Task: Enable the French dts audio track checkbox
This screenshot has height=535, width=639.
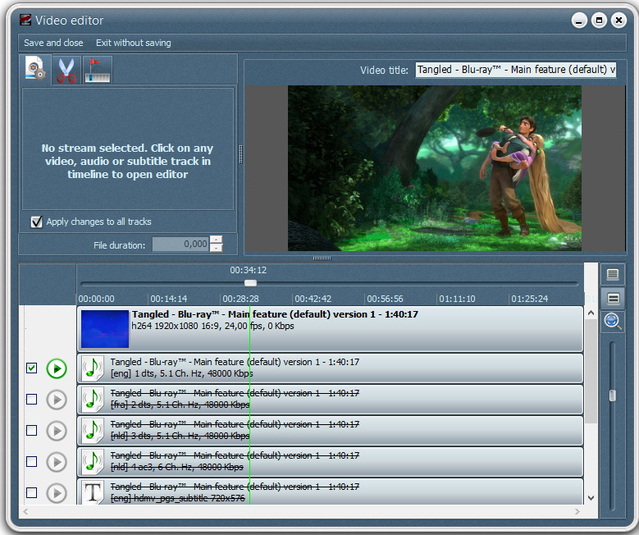Action: coord(31,399)
